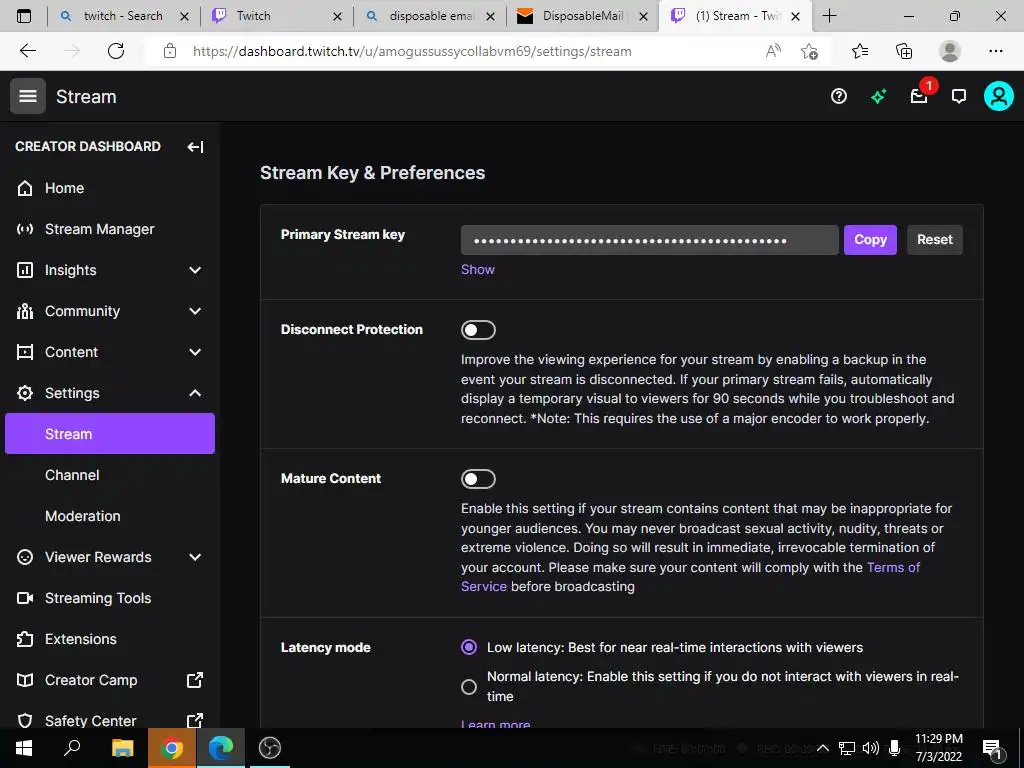Go back with the browser arrow

click(28, 51)
